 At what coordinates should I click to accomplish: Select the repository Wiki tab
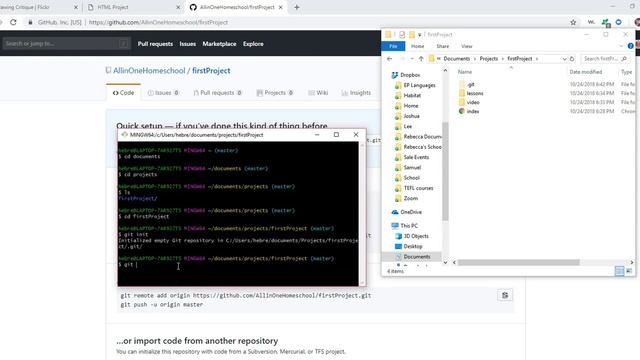click(x=318, y=93)
